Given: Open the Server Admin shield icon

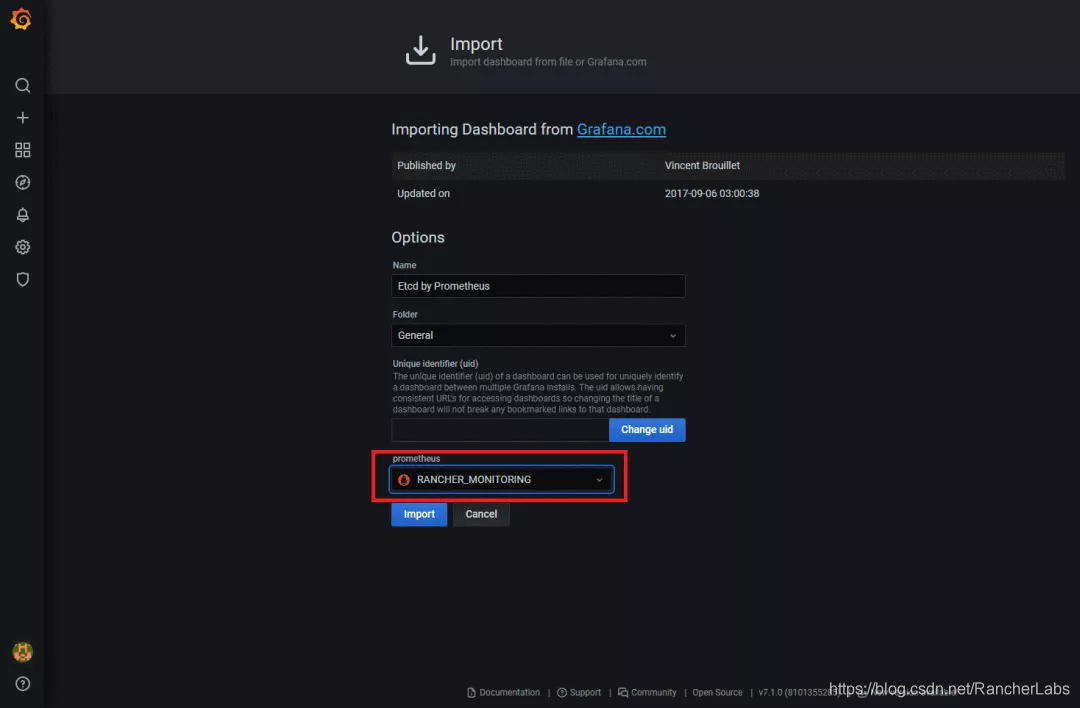Looking at the screenshot, I should coord(23,280).
